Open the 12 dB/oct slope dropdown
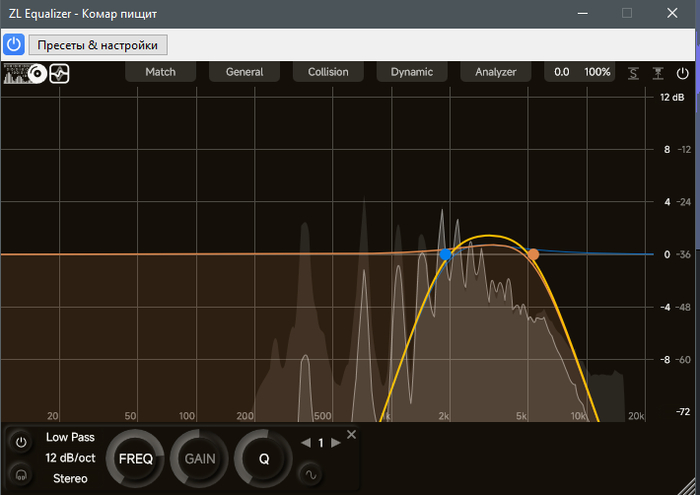The width and height of the screenshot is (700, 495). tap(69, 457)
